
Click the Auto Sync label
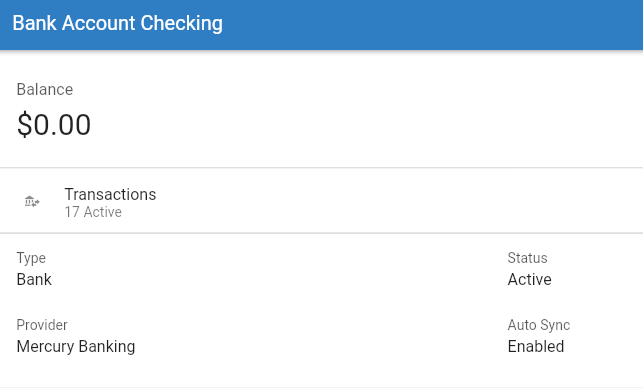coord(539,325)
